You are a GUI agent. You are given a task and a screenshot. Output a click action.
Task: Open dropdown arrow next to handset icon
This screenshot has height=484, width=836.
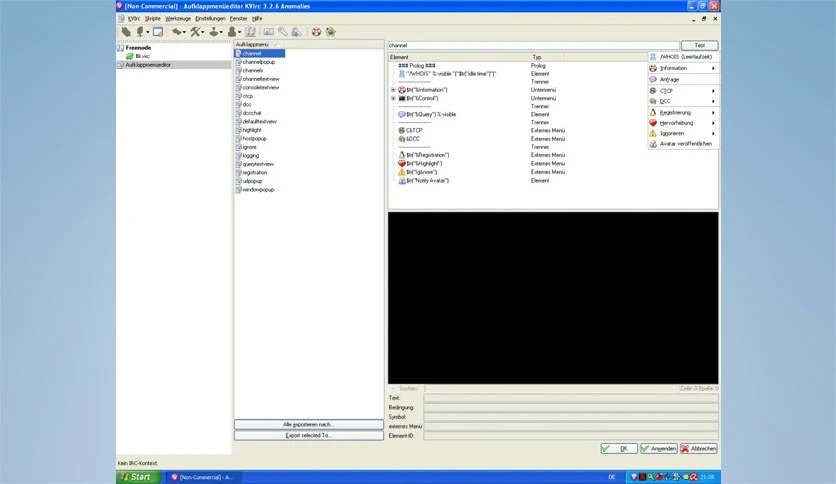184,33
